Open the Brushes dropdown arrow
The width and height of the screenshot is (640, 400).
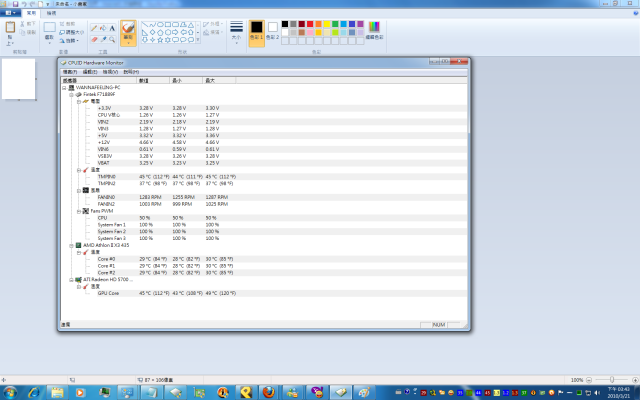pyautogui.click(x=128, y=42)
